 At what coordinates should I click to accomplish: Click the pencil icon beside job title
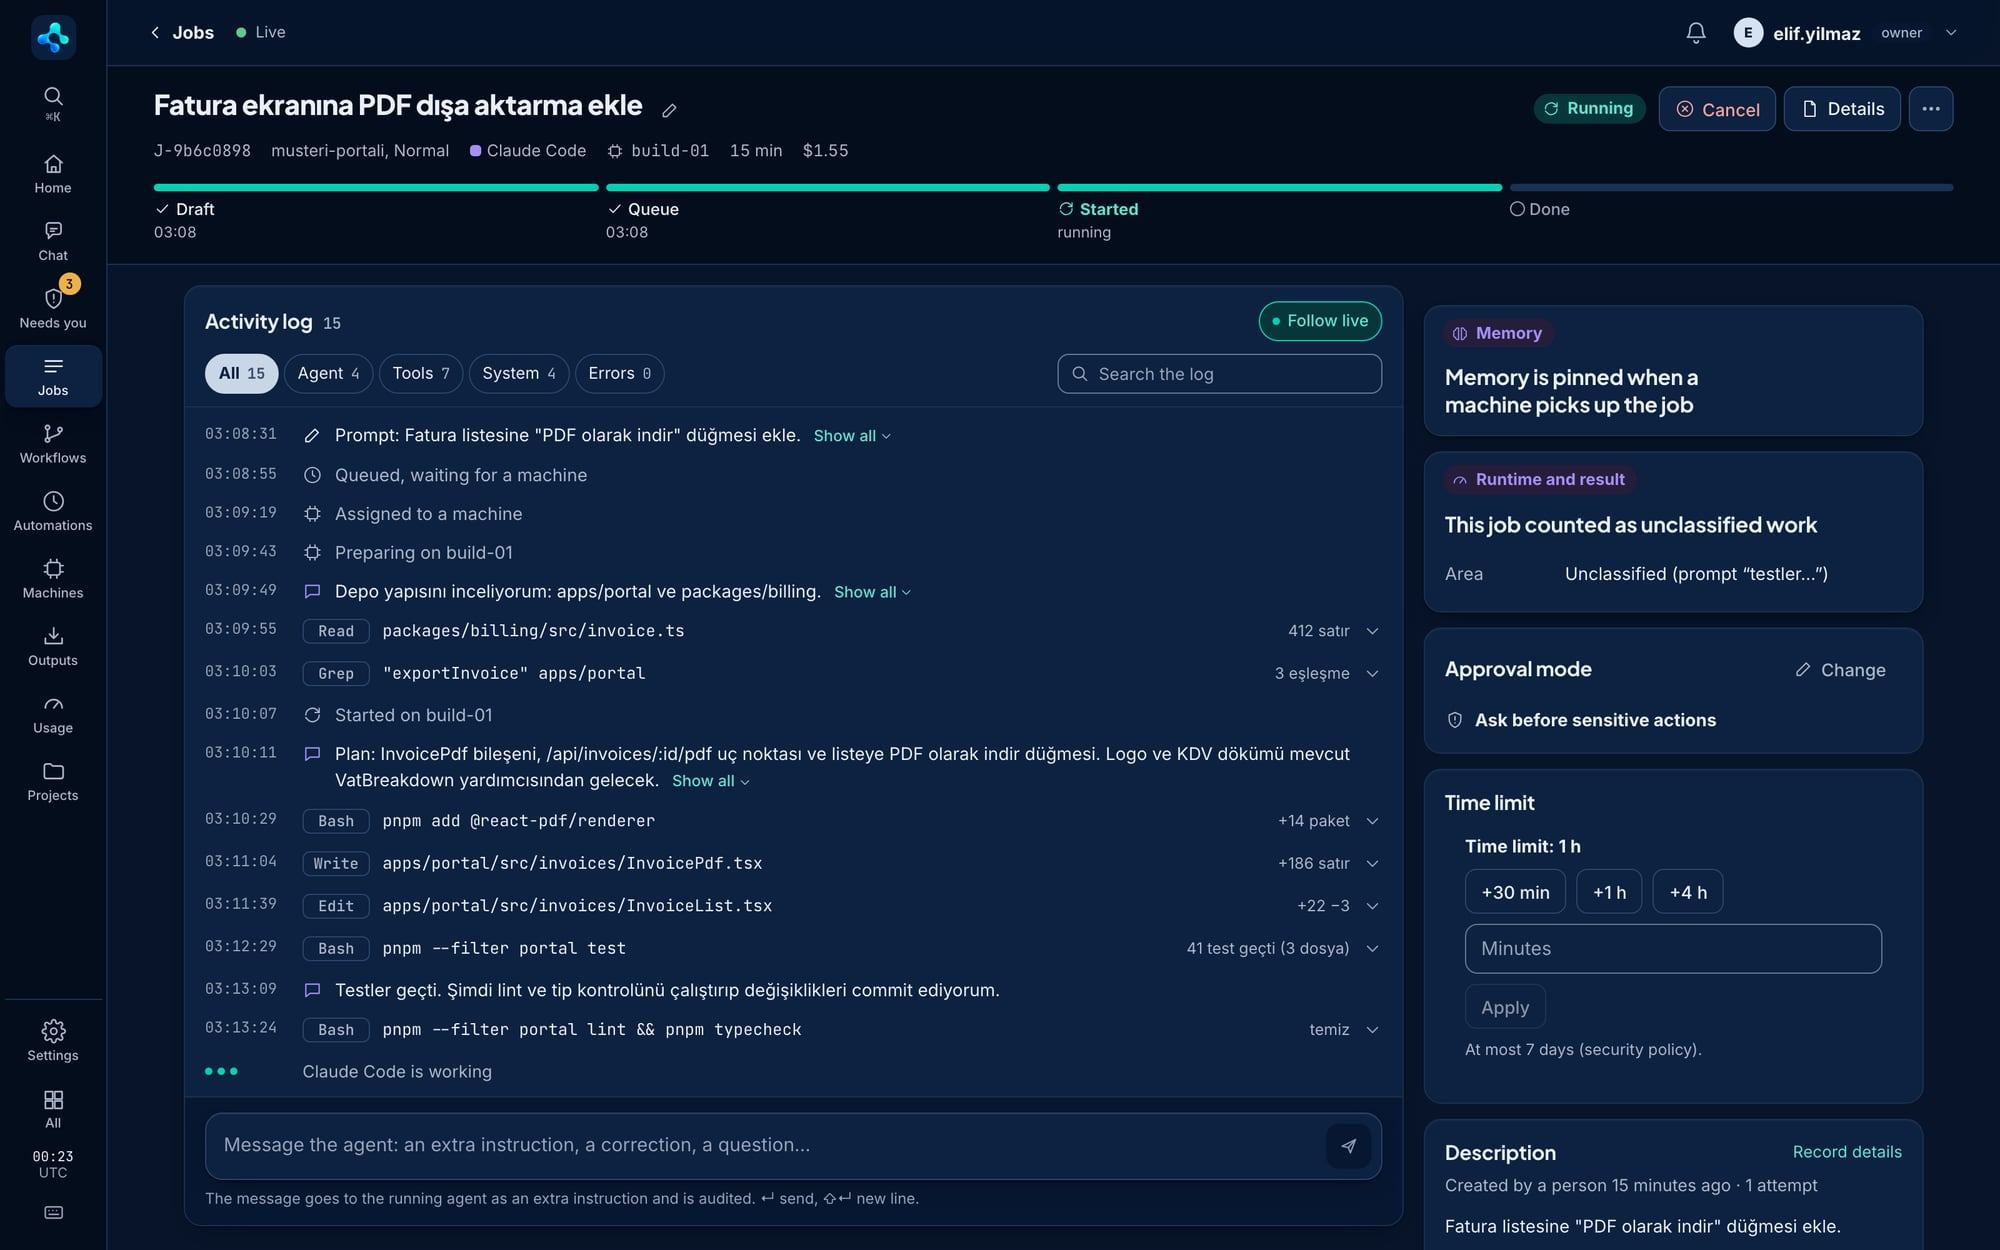coord(669,110)
